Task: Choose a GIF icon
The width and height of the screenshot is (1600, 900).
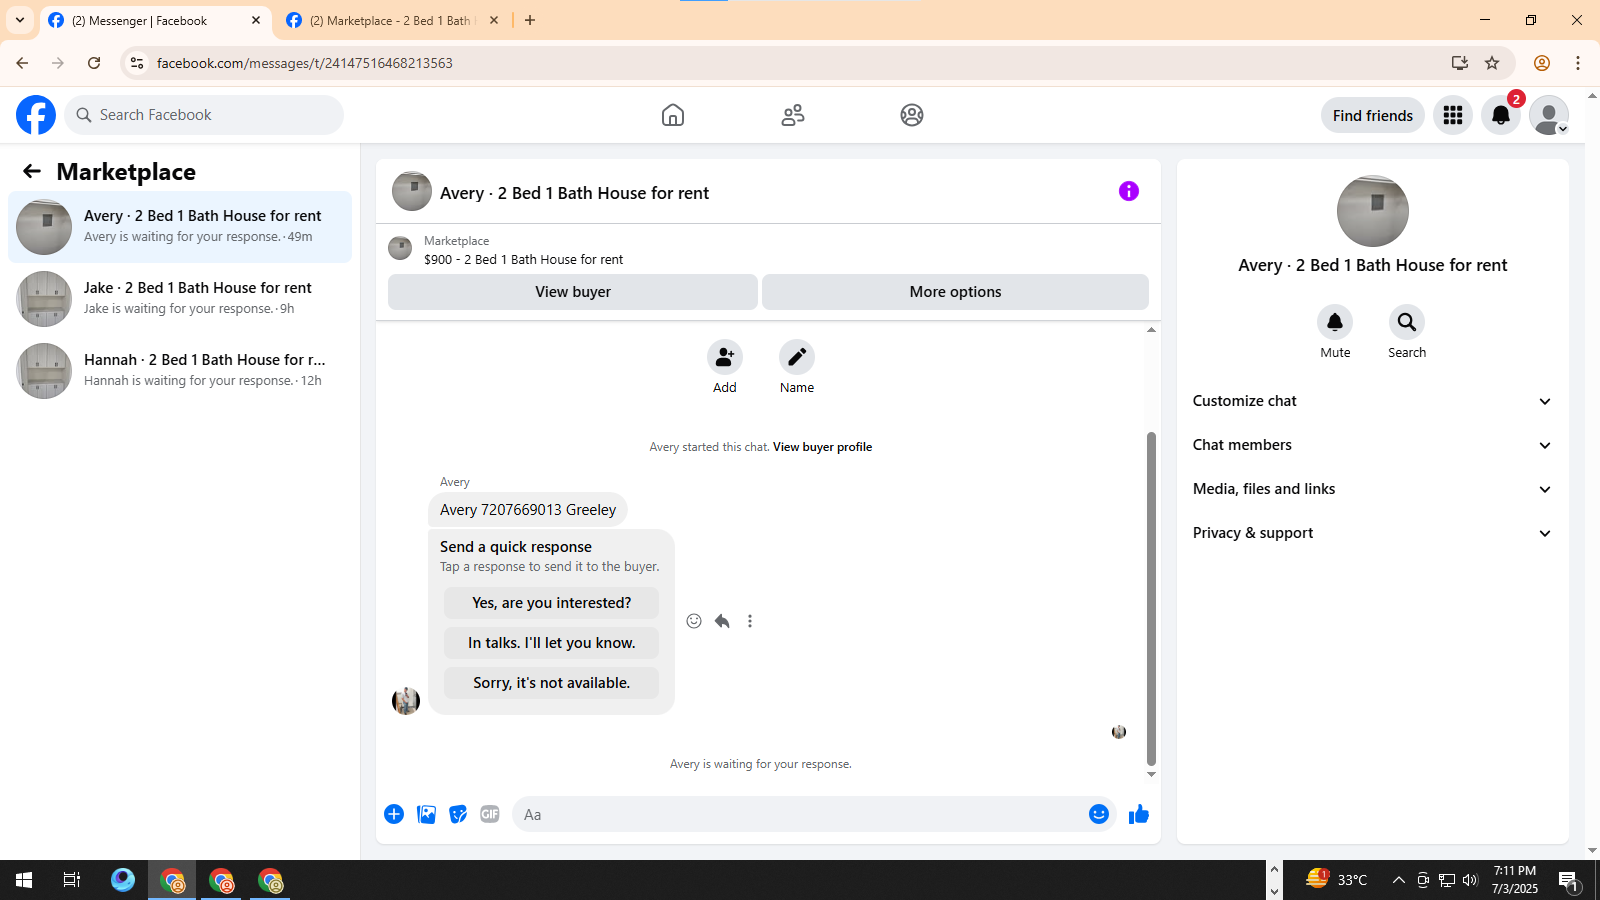Action: coord(490,814)
